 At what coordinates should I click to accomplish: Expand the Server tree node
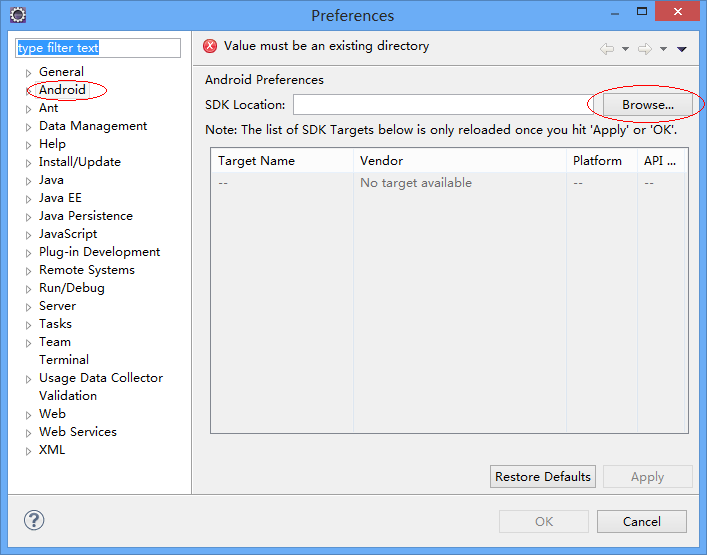(28, 307)
